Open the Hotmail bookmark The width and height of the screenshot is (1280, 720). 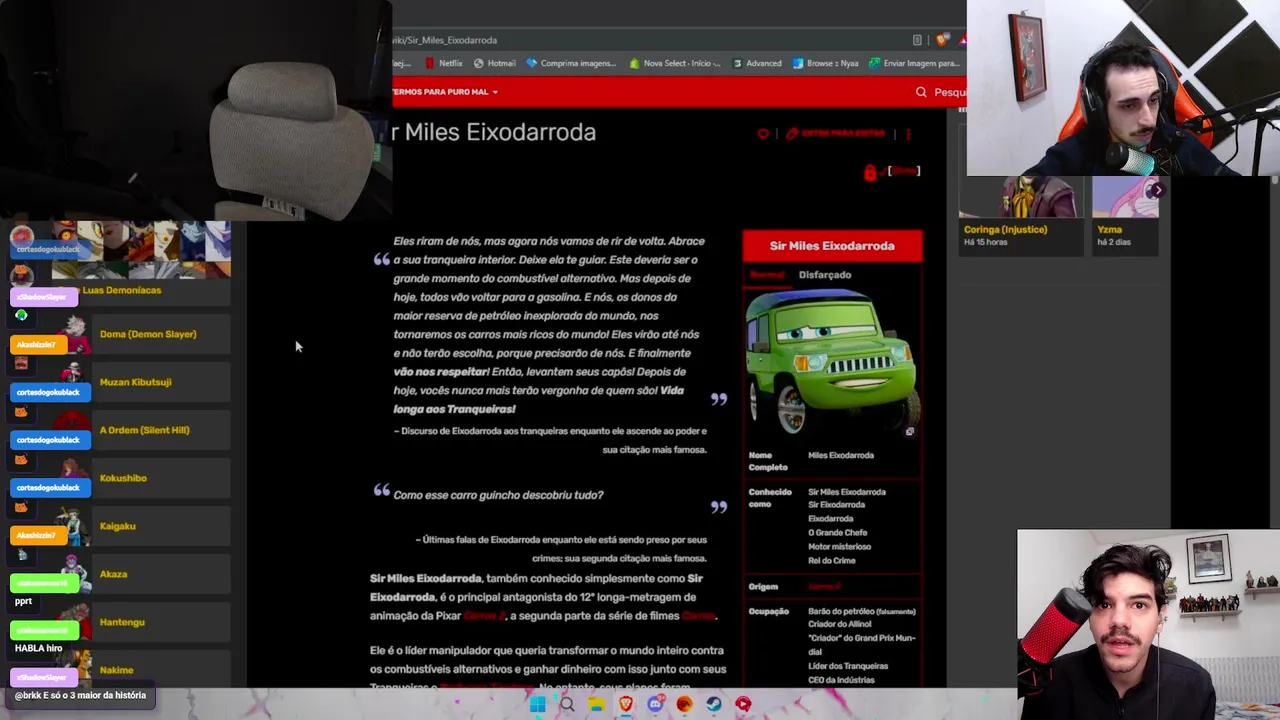coord(495,63)
